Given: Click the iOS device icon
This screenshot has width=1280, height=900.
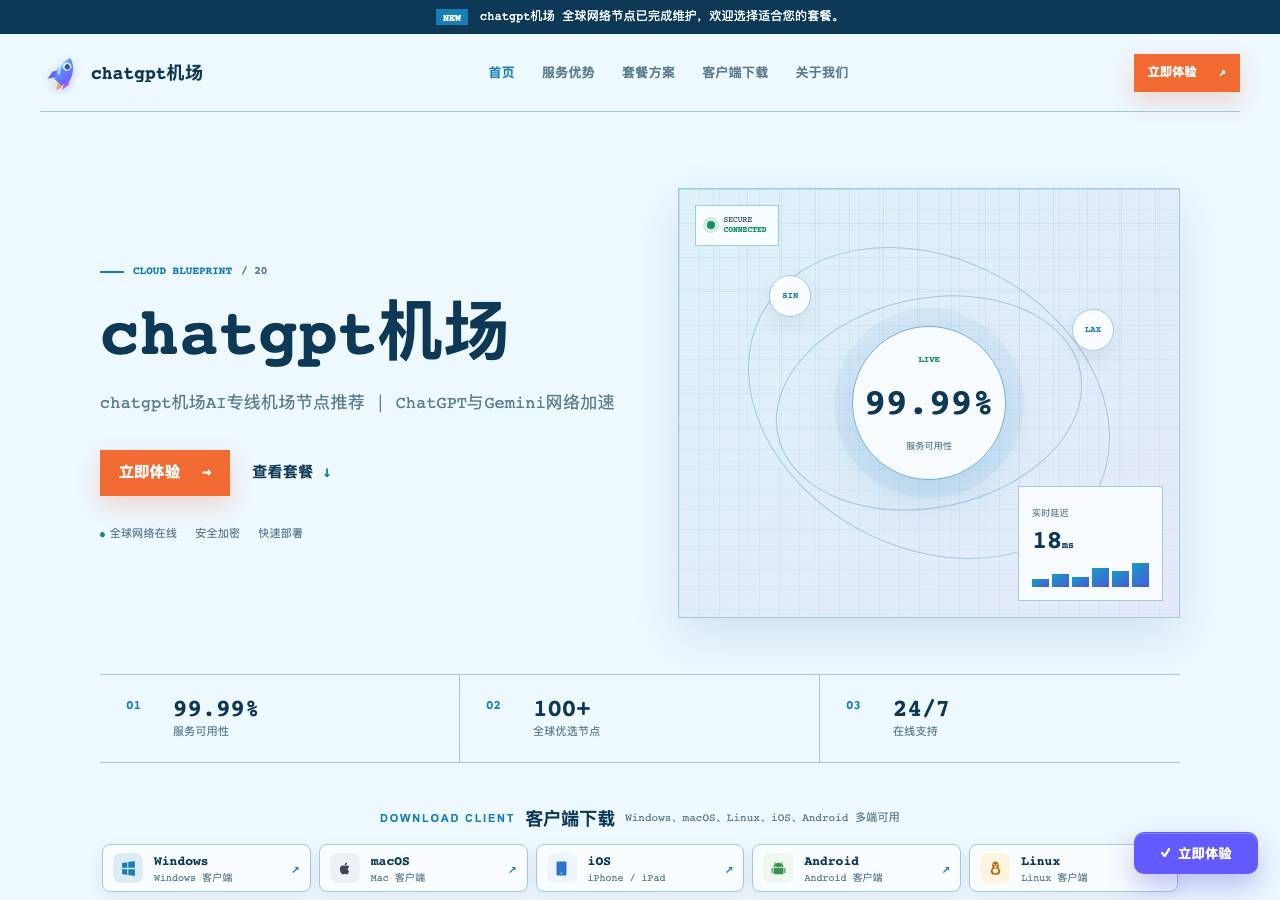Looking at the screenshot, I should click(x=561, y=868).
